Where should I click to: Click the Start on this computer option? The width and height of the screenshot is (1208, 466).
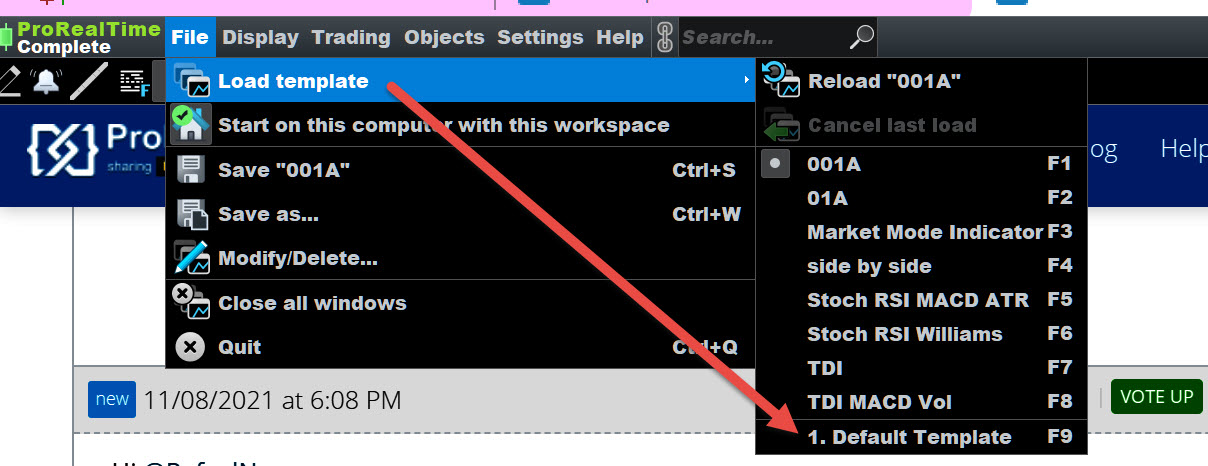click(x=443, y=125)
